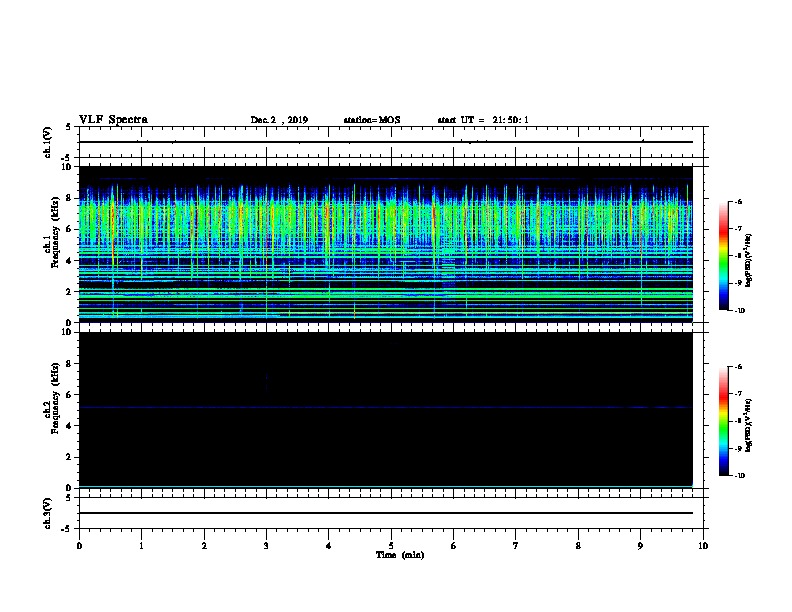
Task: Click the ch.1 voltage waveform trace
Action: (386, 142)
